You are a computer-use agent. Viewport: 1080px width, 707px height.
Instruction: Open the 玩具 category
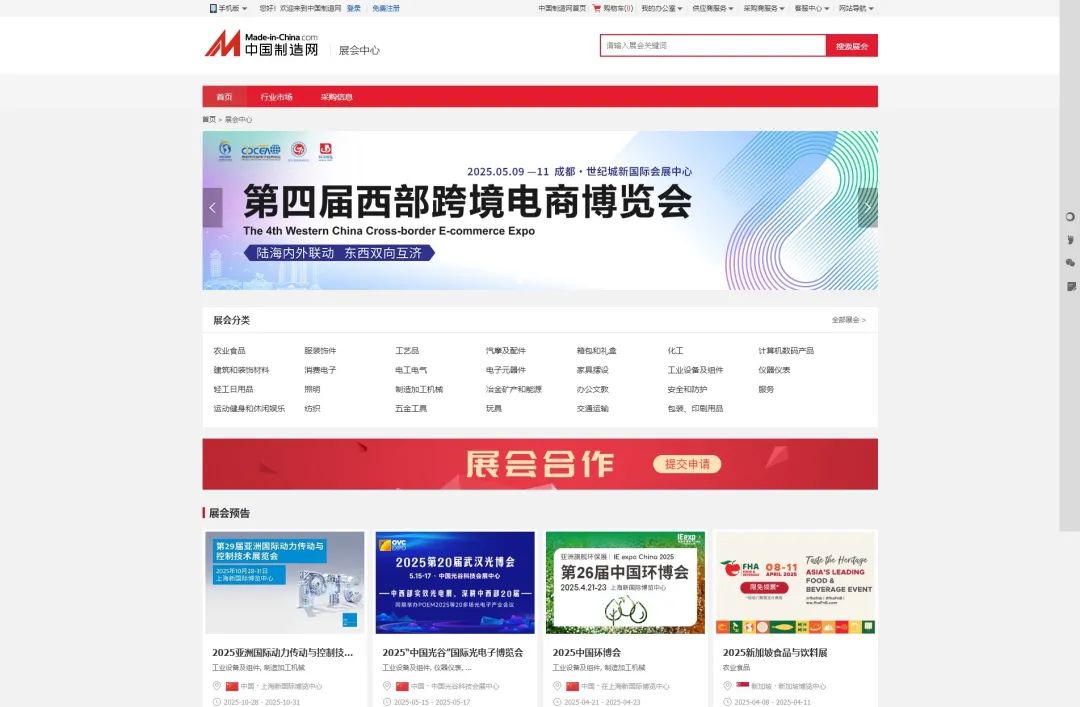pyautogui.click(x=494, y=409)
